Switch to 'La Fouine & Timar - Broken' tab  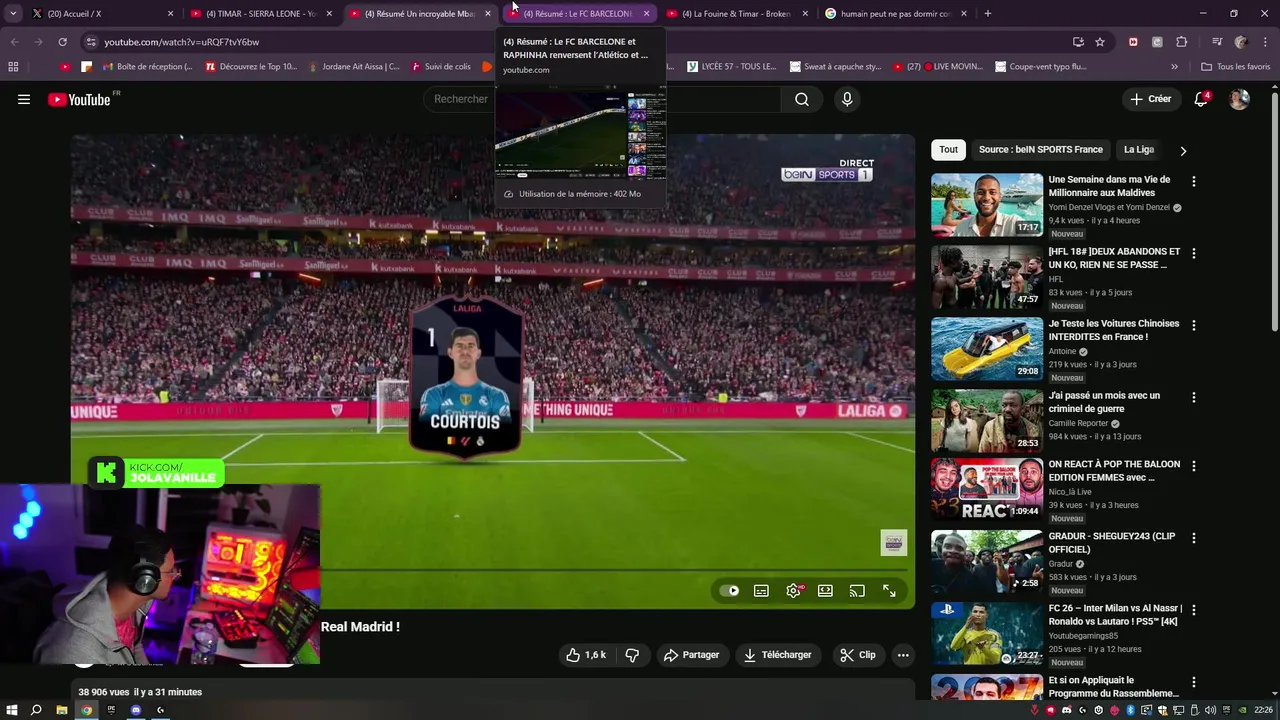click(x=738, y=14)
